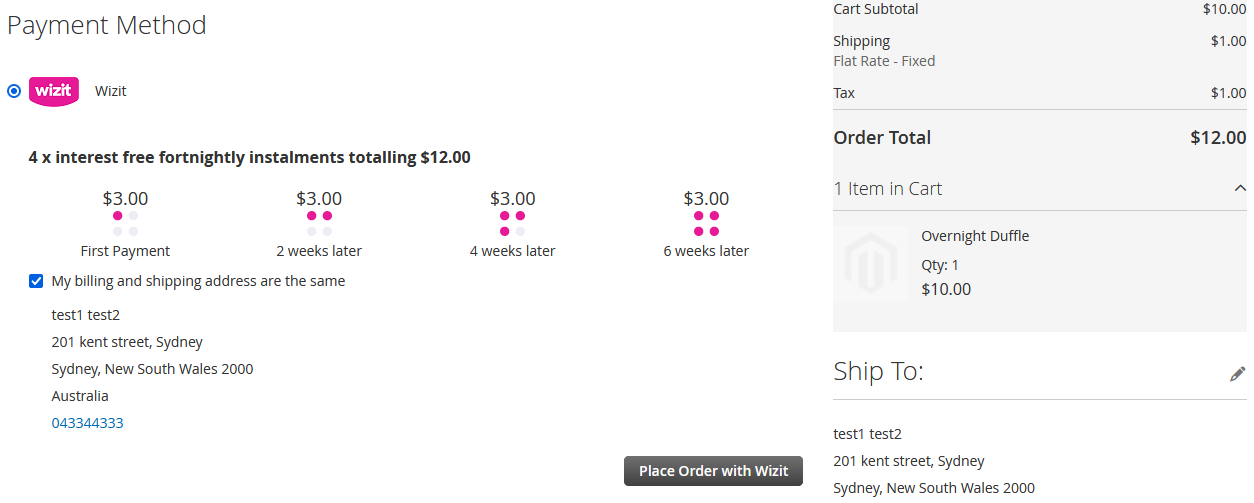
Task: Click the collapse chevron next to Item in Cart
Action: tap(1240, 188)
